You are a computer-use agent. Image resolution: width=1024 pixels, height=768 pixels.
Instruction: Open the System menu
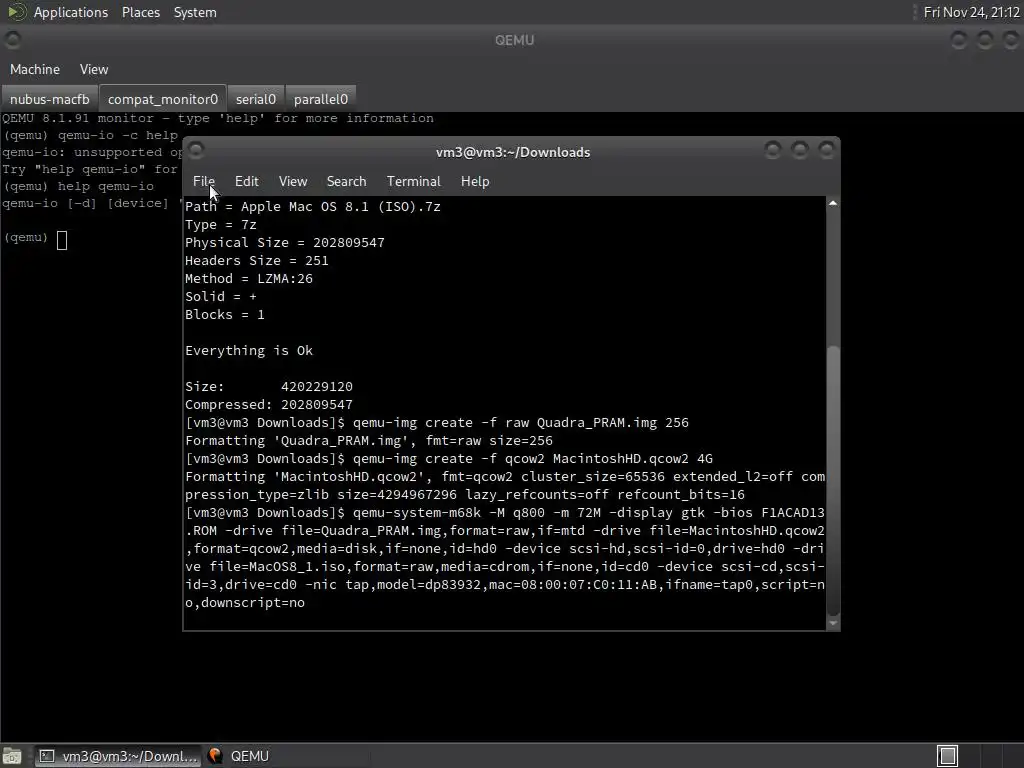point(195,12)
